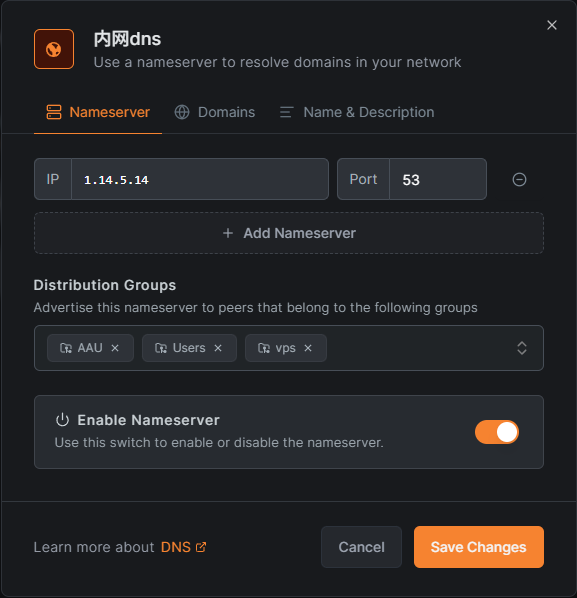Click the orange nameserver globe icon

pyautogui.click(x=54, y=49)
